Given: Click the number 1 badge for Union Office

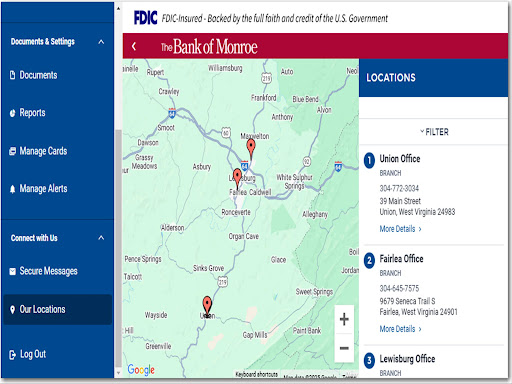Looking at the screenshot, I should 369,161.
